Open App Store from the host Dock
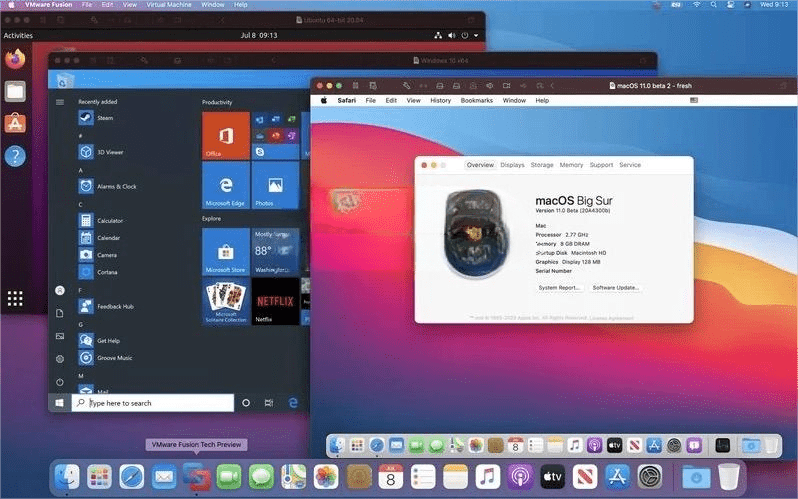Viewport: 798px width, 499px height. click(617, 477)
